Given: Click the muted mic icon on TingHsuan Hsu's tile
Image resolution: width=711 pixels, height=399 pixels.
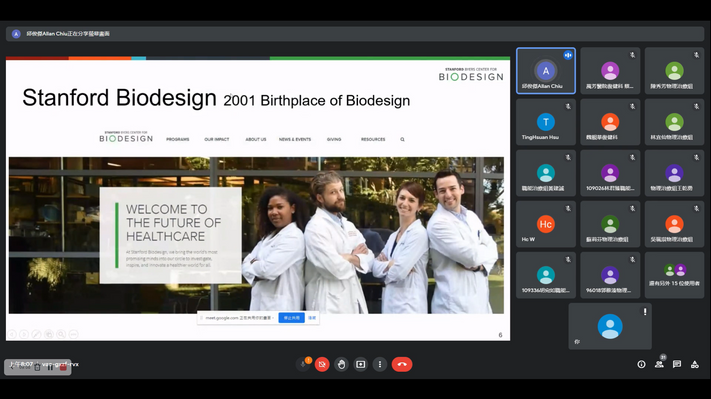Looking at the screenshot, I should pos(568,106).
